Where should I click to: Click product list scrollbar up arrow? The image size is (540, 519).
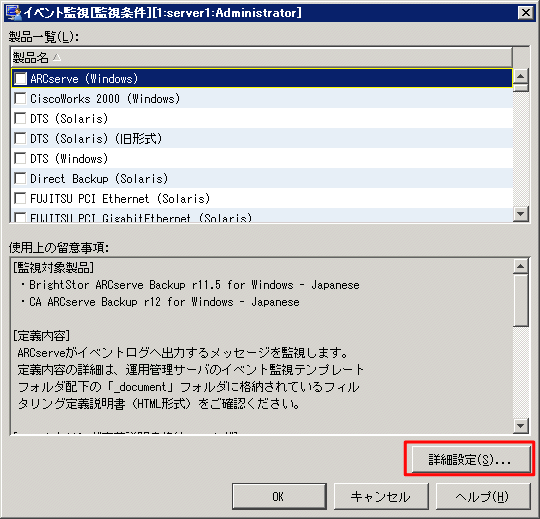520,76
